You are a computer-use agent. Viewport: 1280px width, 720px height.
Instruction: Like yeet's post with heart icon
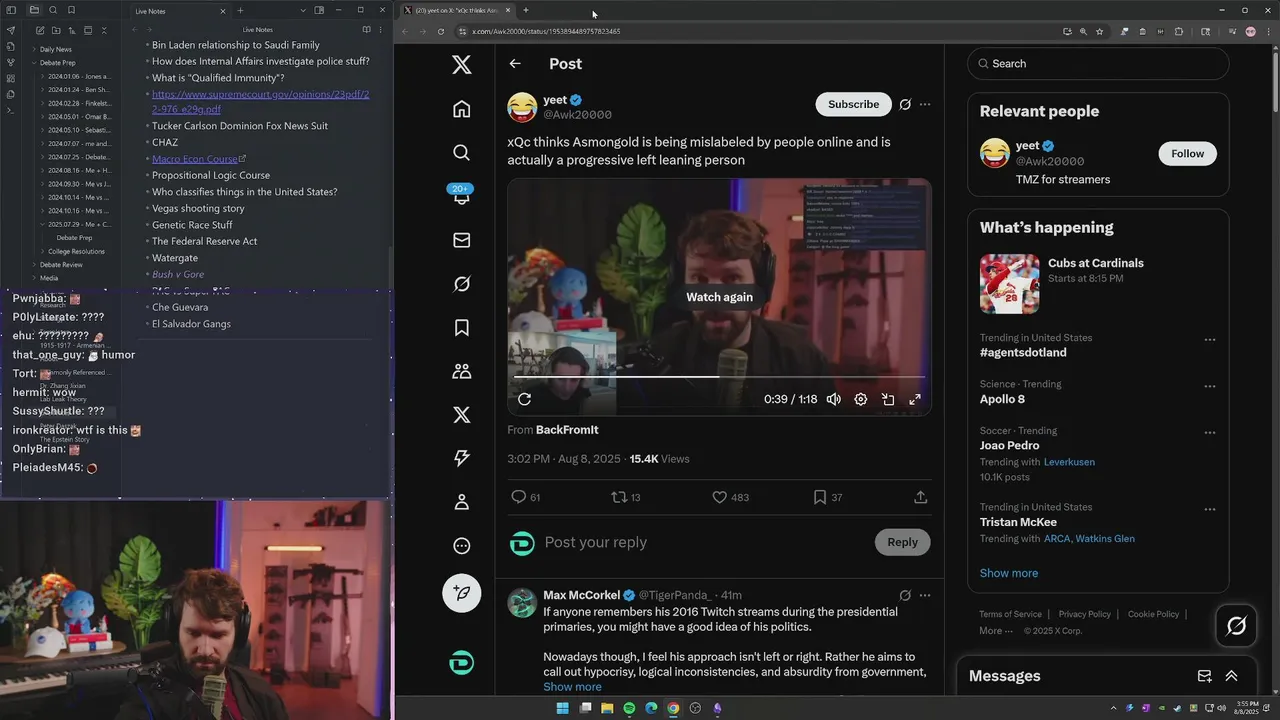tap(719, 497)
